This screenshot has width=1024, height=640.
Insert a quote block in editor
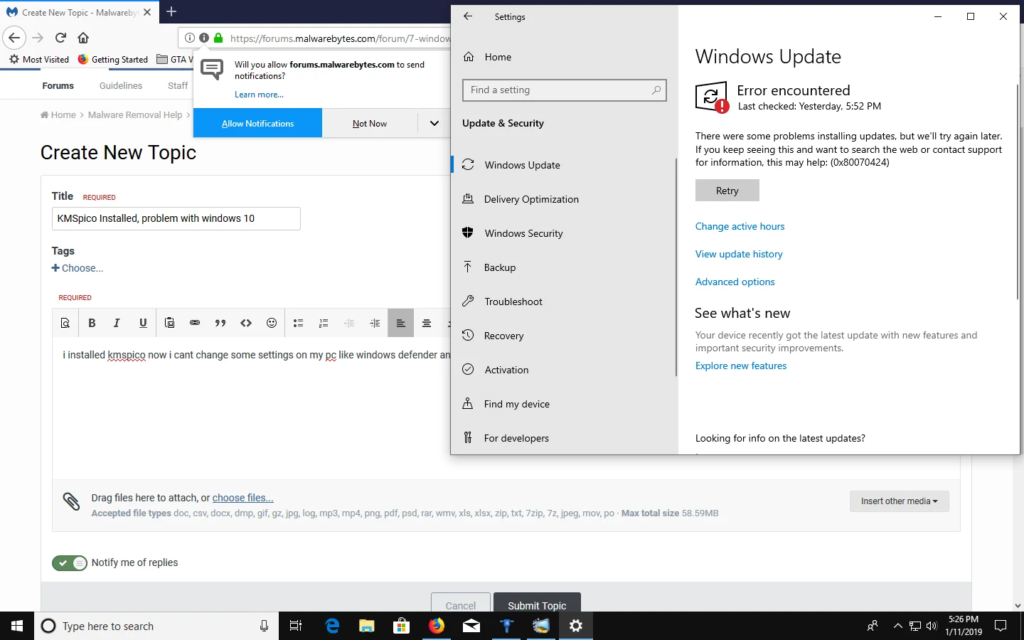tap(220, 323)
